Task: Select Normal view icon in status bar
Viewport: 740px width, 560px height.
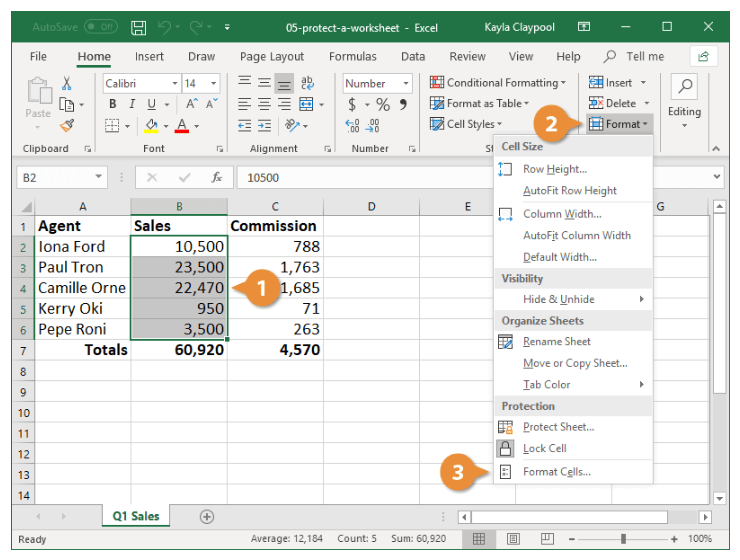Action: (x=479, y=538)
